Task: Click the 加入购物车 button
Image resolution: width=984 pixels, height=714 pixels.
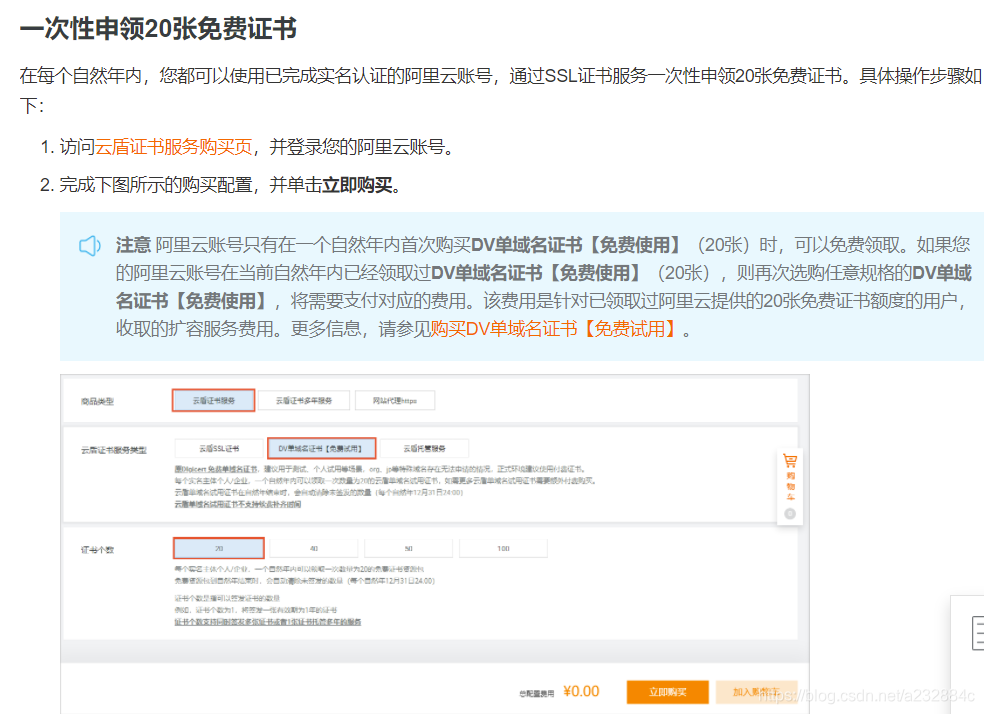Action: tap(756, 692)
